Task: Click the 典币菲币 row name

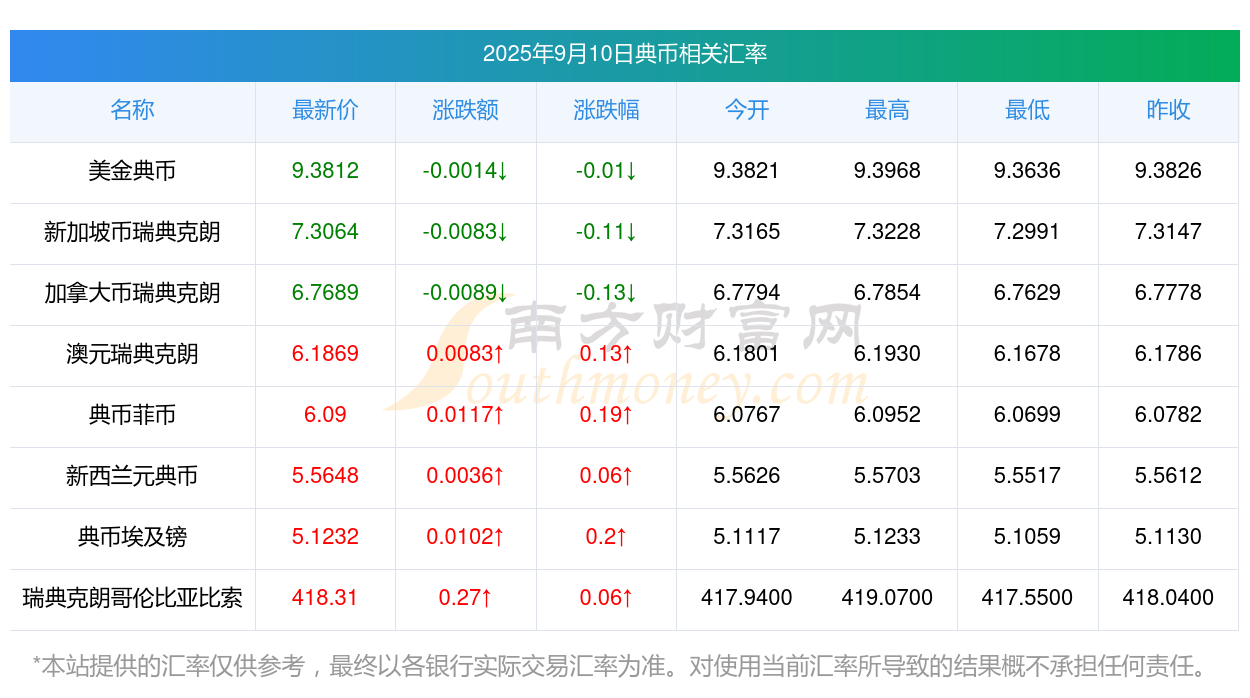Action: (x=132, y=415)
